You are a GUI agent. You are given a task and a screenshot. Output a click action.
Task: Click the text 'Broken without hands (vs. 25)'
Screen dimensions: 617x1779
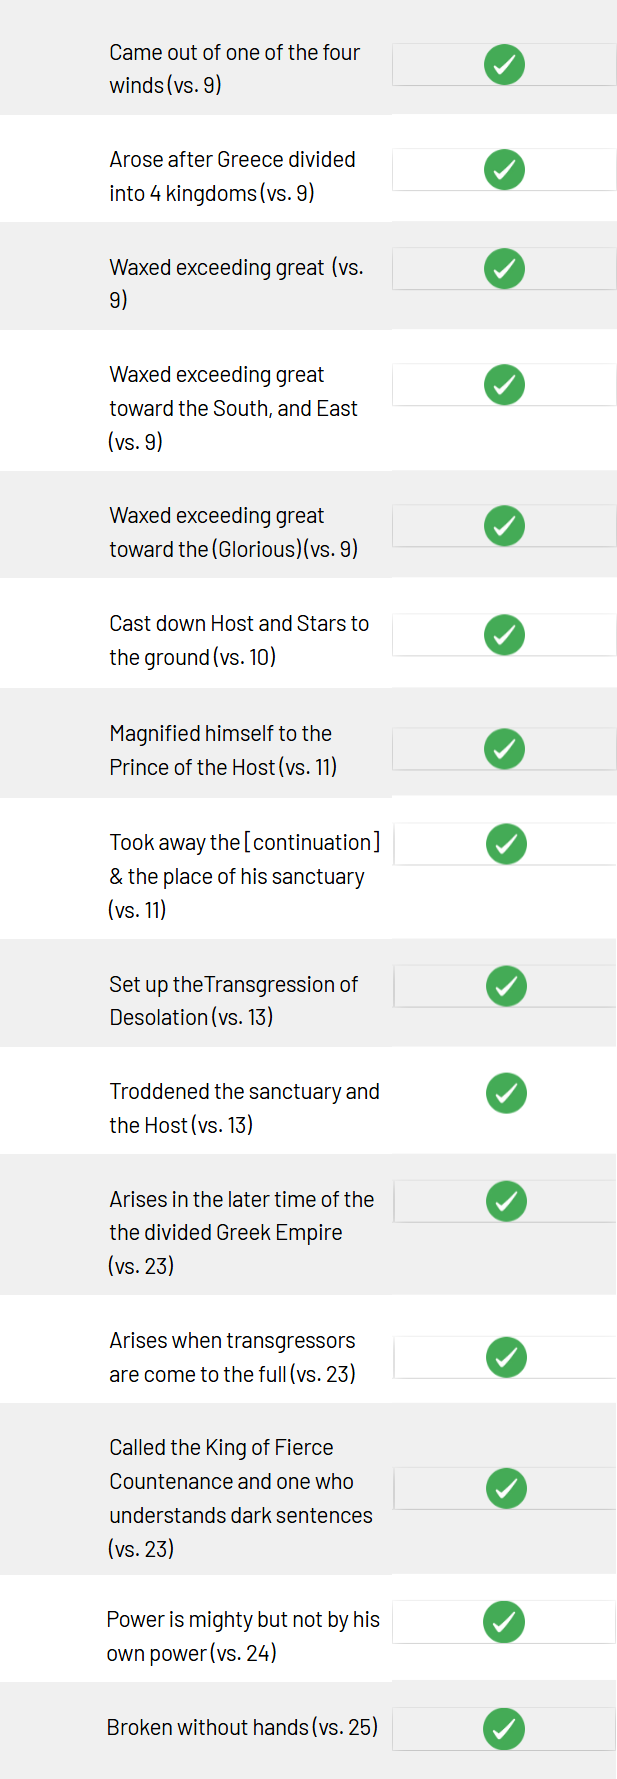point(242,1727)
